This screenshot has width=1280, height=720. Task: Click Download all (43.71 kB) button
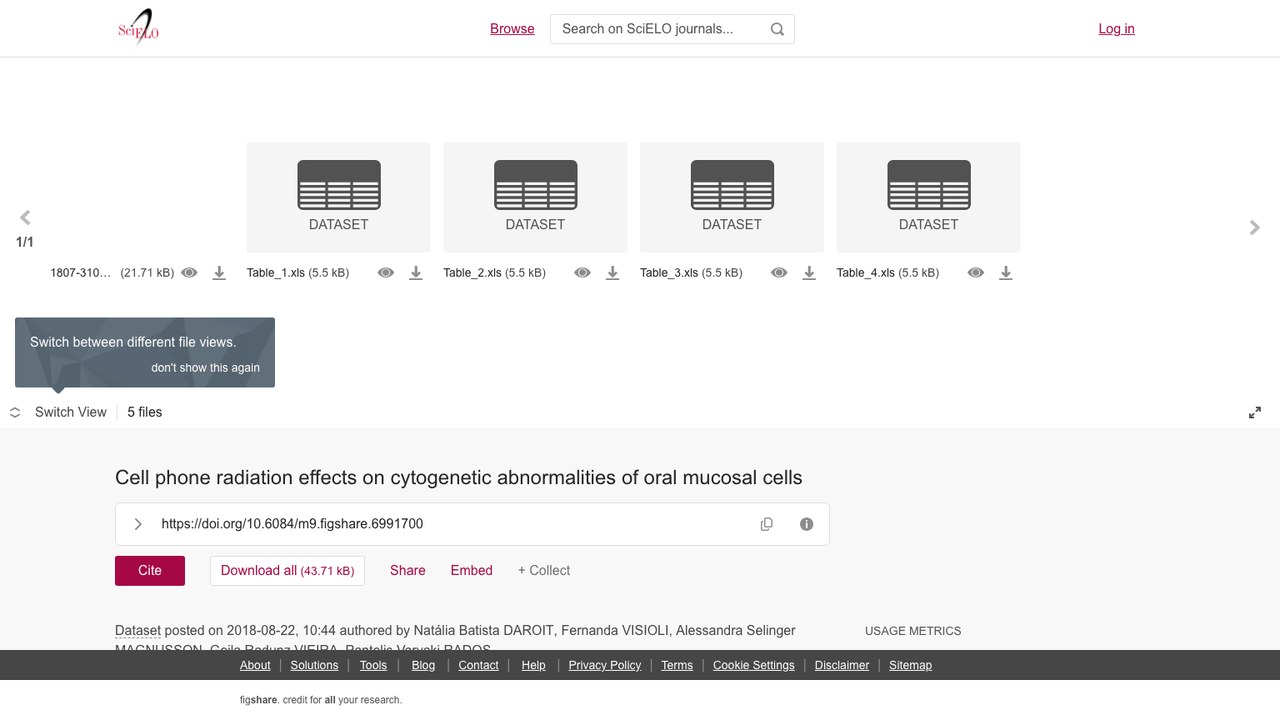coord(287,571)
